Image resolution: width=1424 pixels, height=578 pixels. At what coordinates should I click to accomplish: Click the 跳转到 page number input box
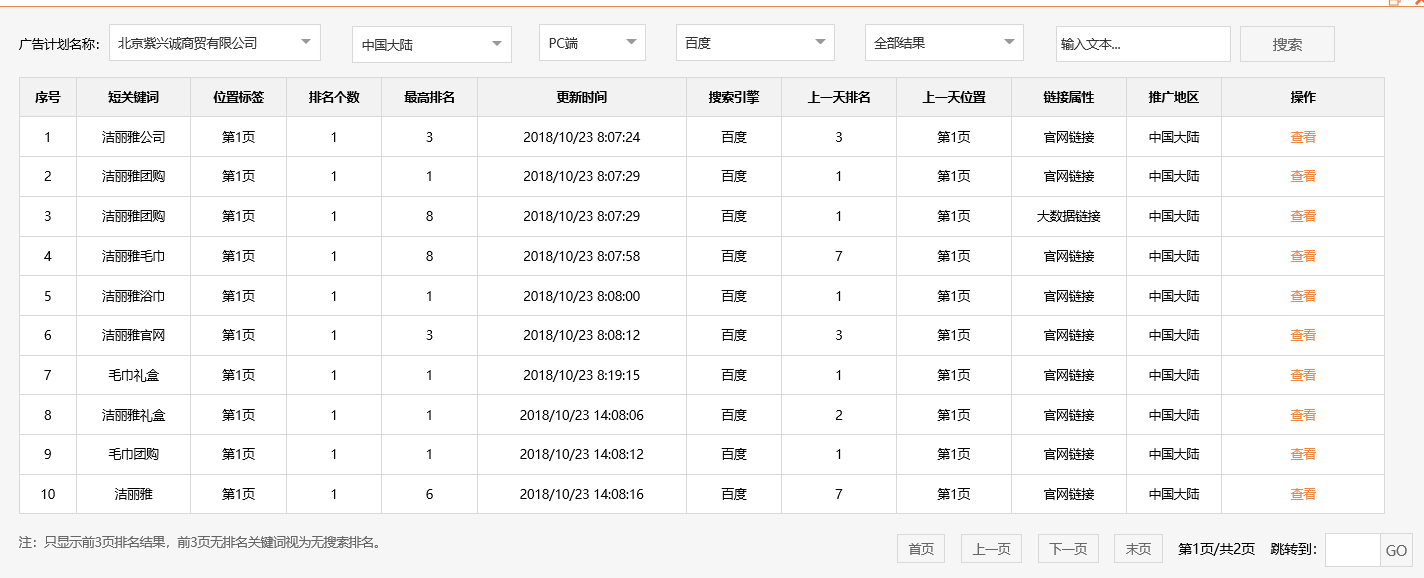1351,548
